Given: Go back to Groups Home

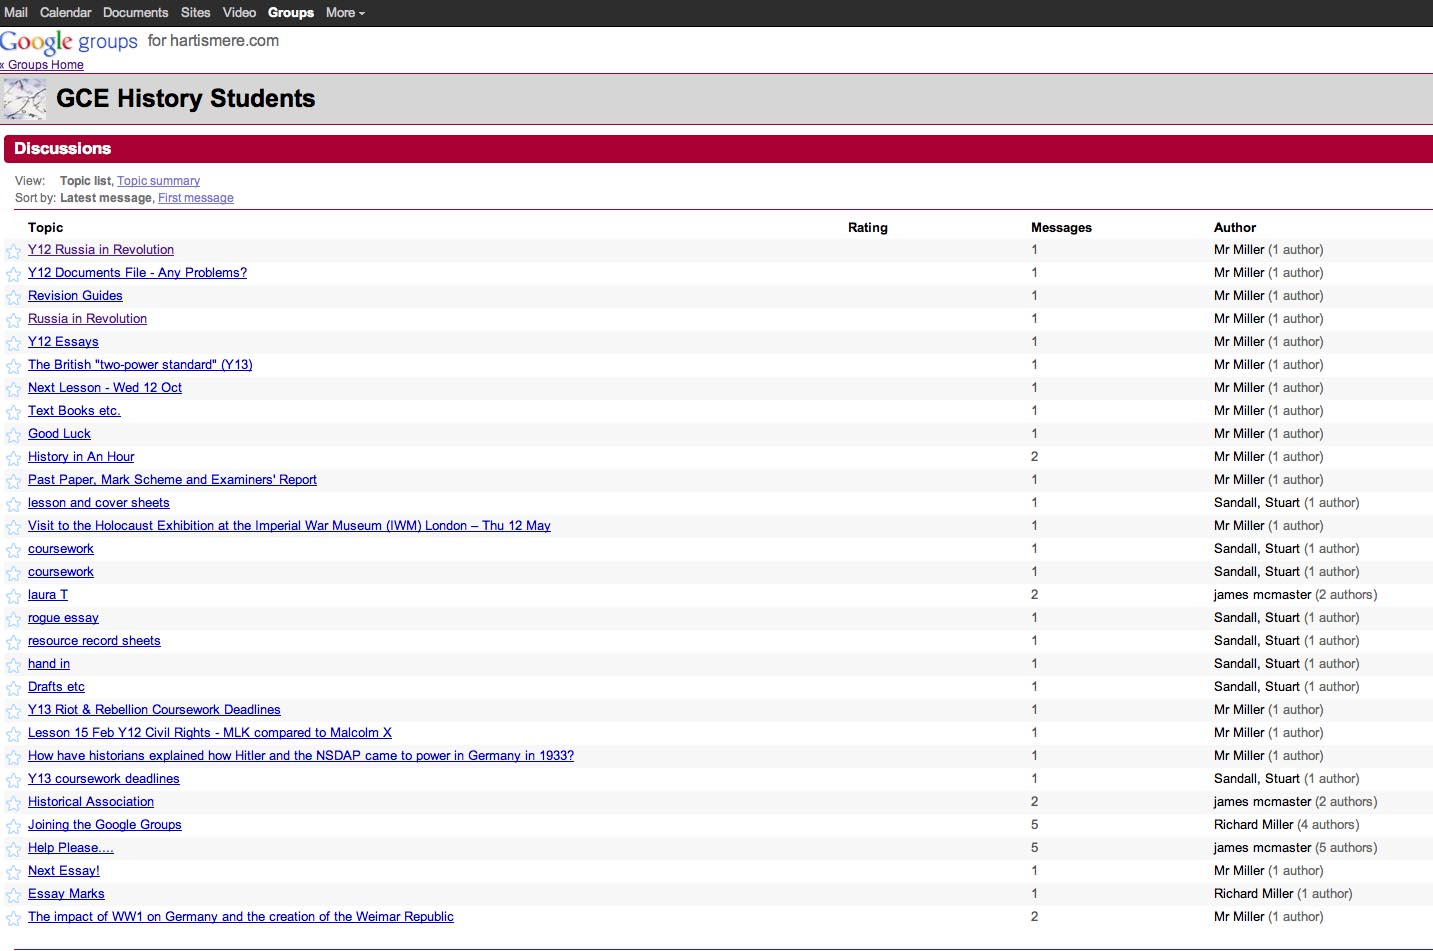Looking at the screenshot, I should click(x=45, y=65).
